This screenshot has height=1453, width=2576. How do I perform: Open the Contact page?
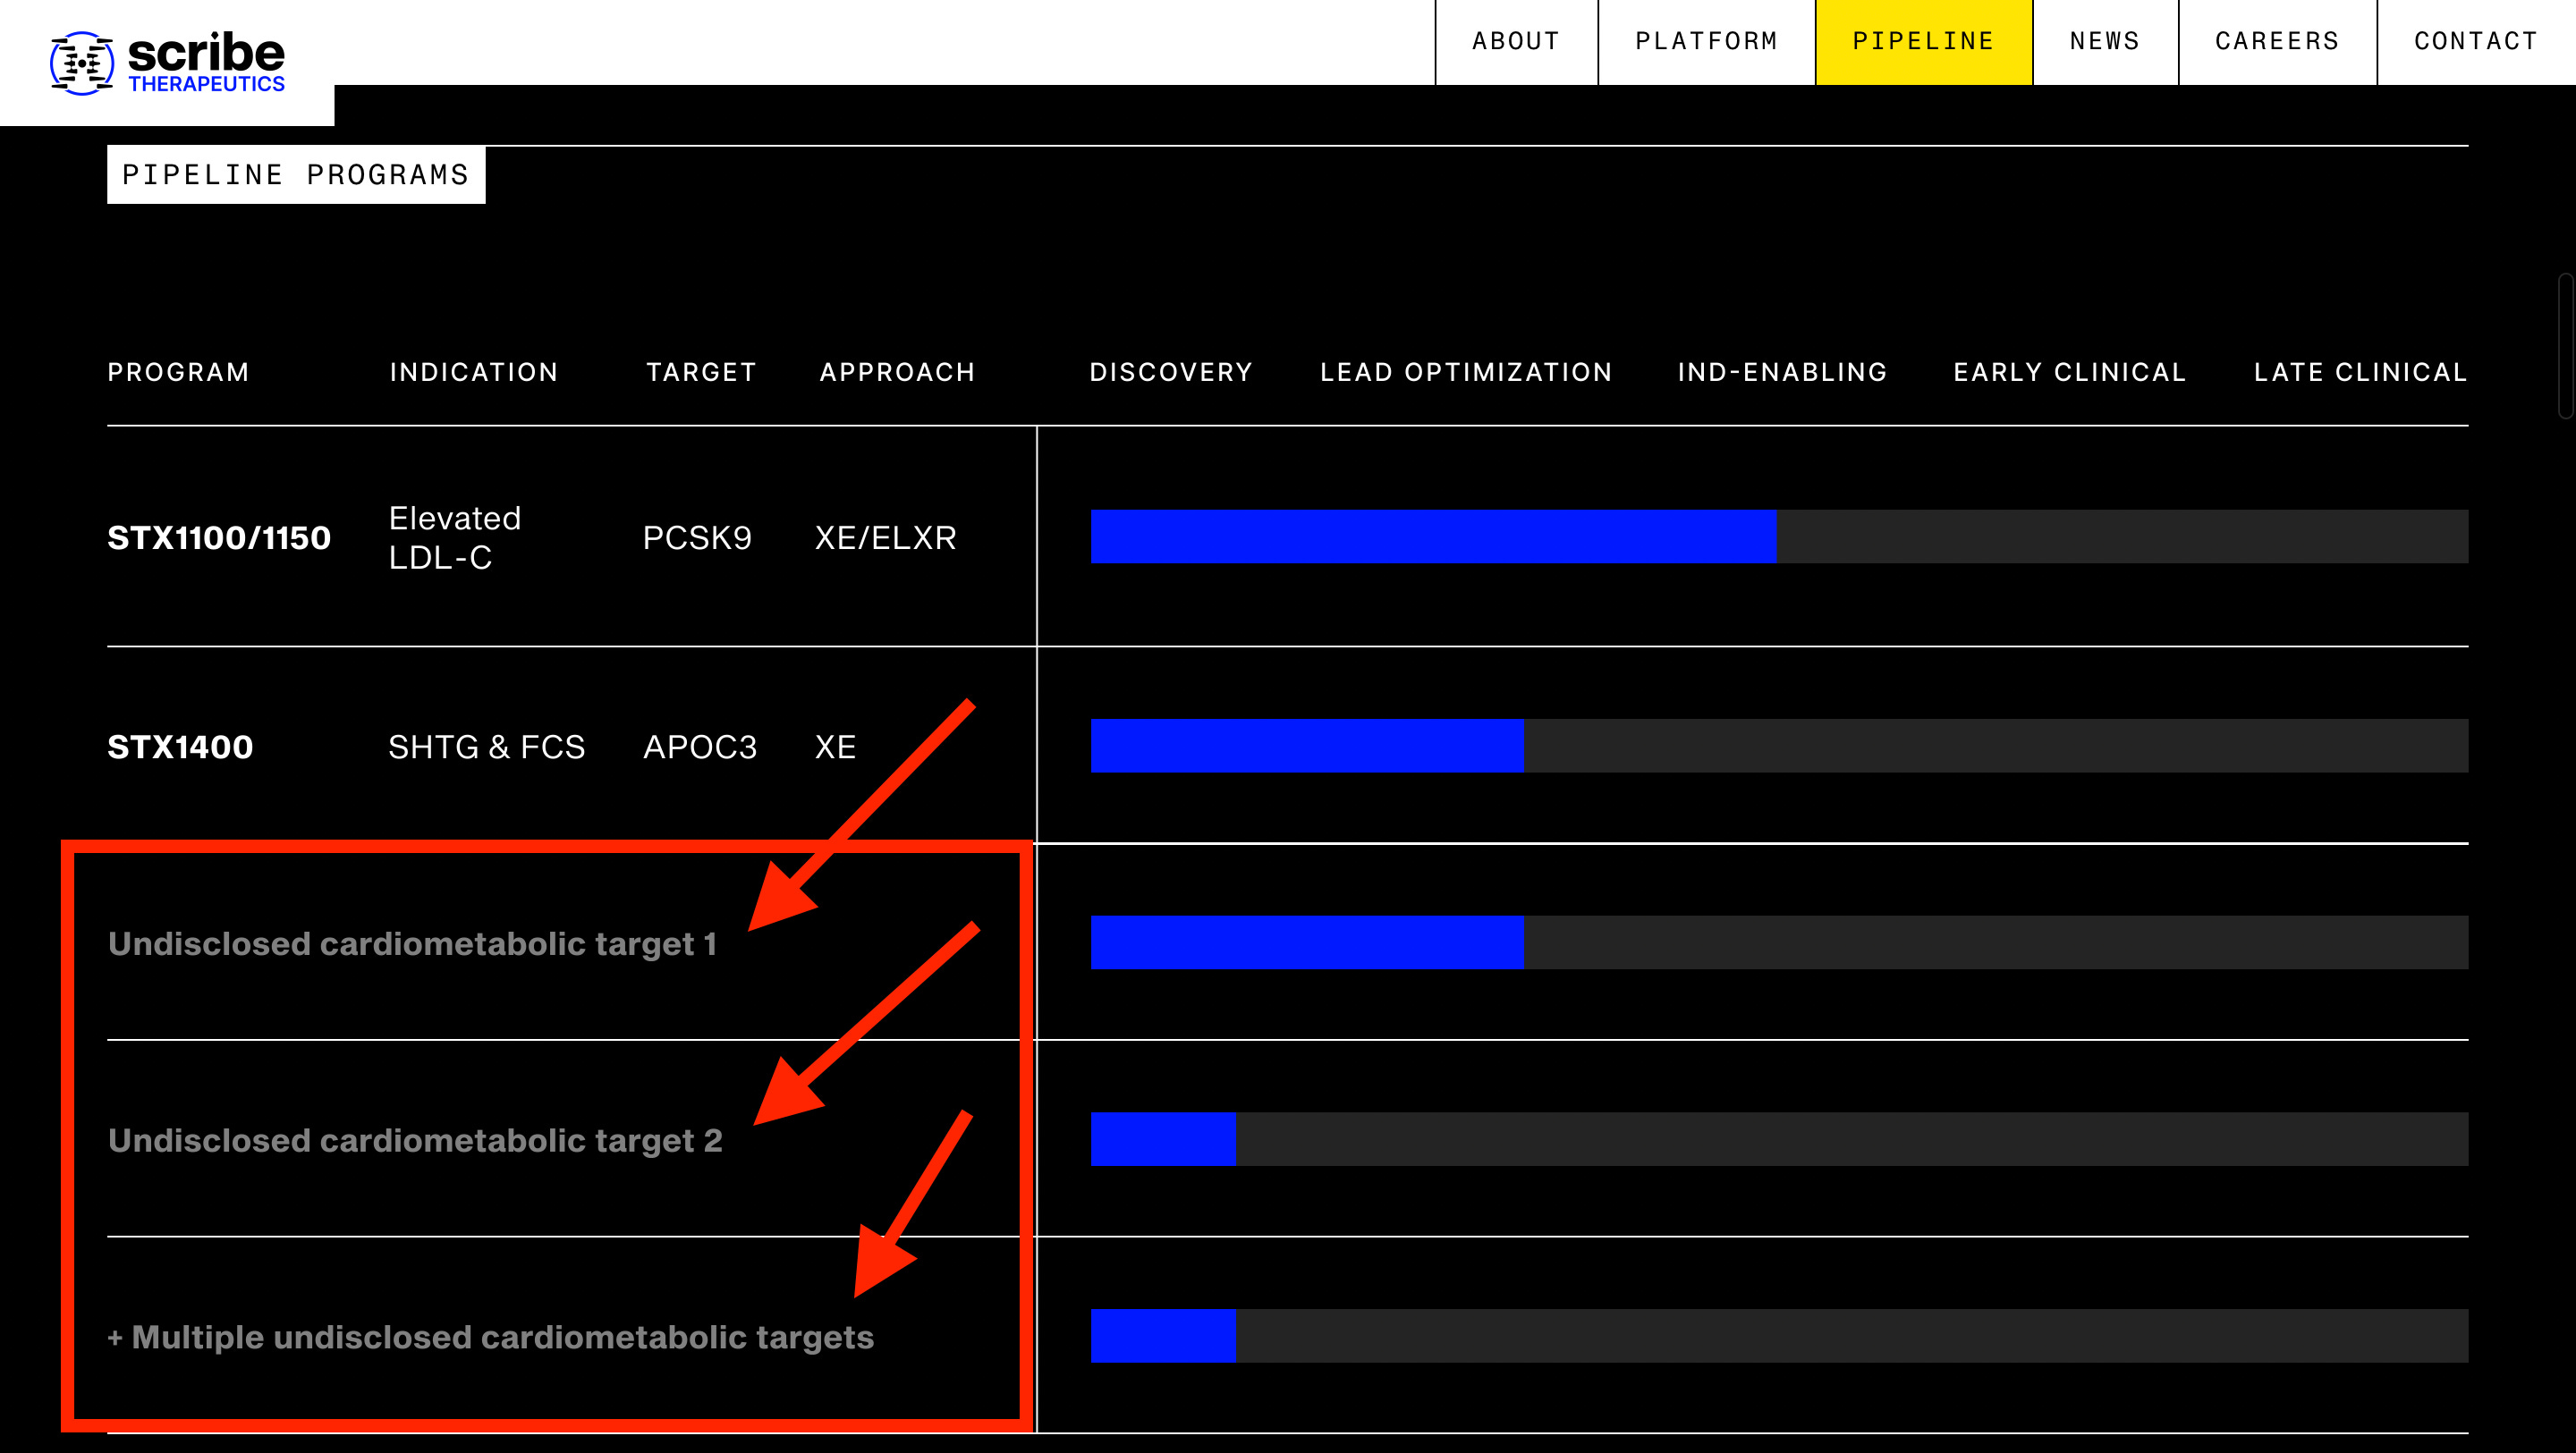click(x=2475, y=41)
